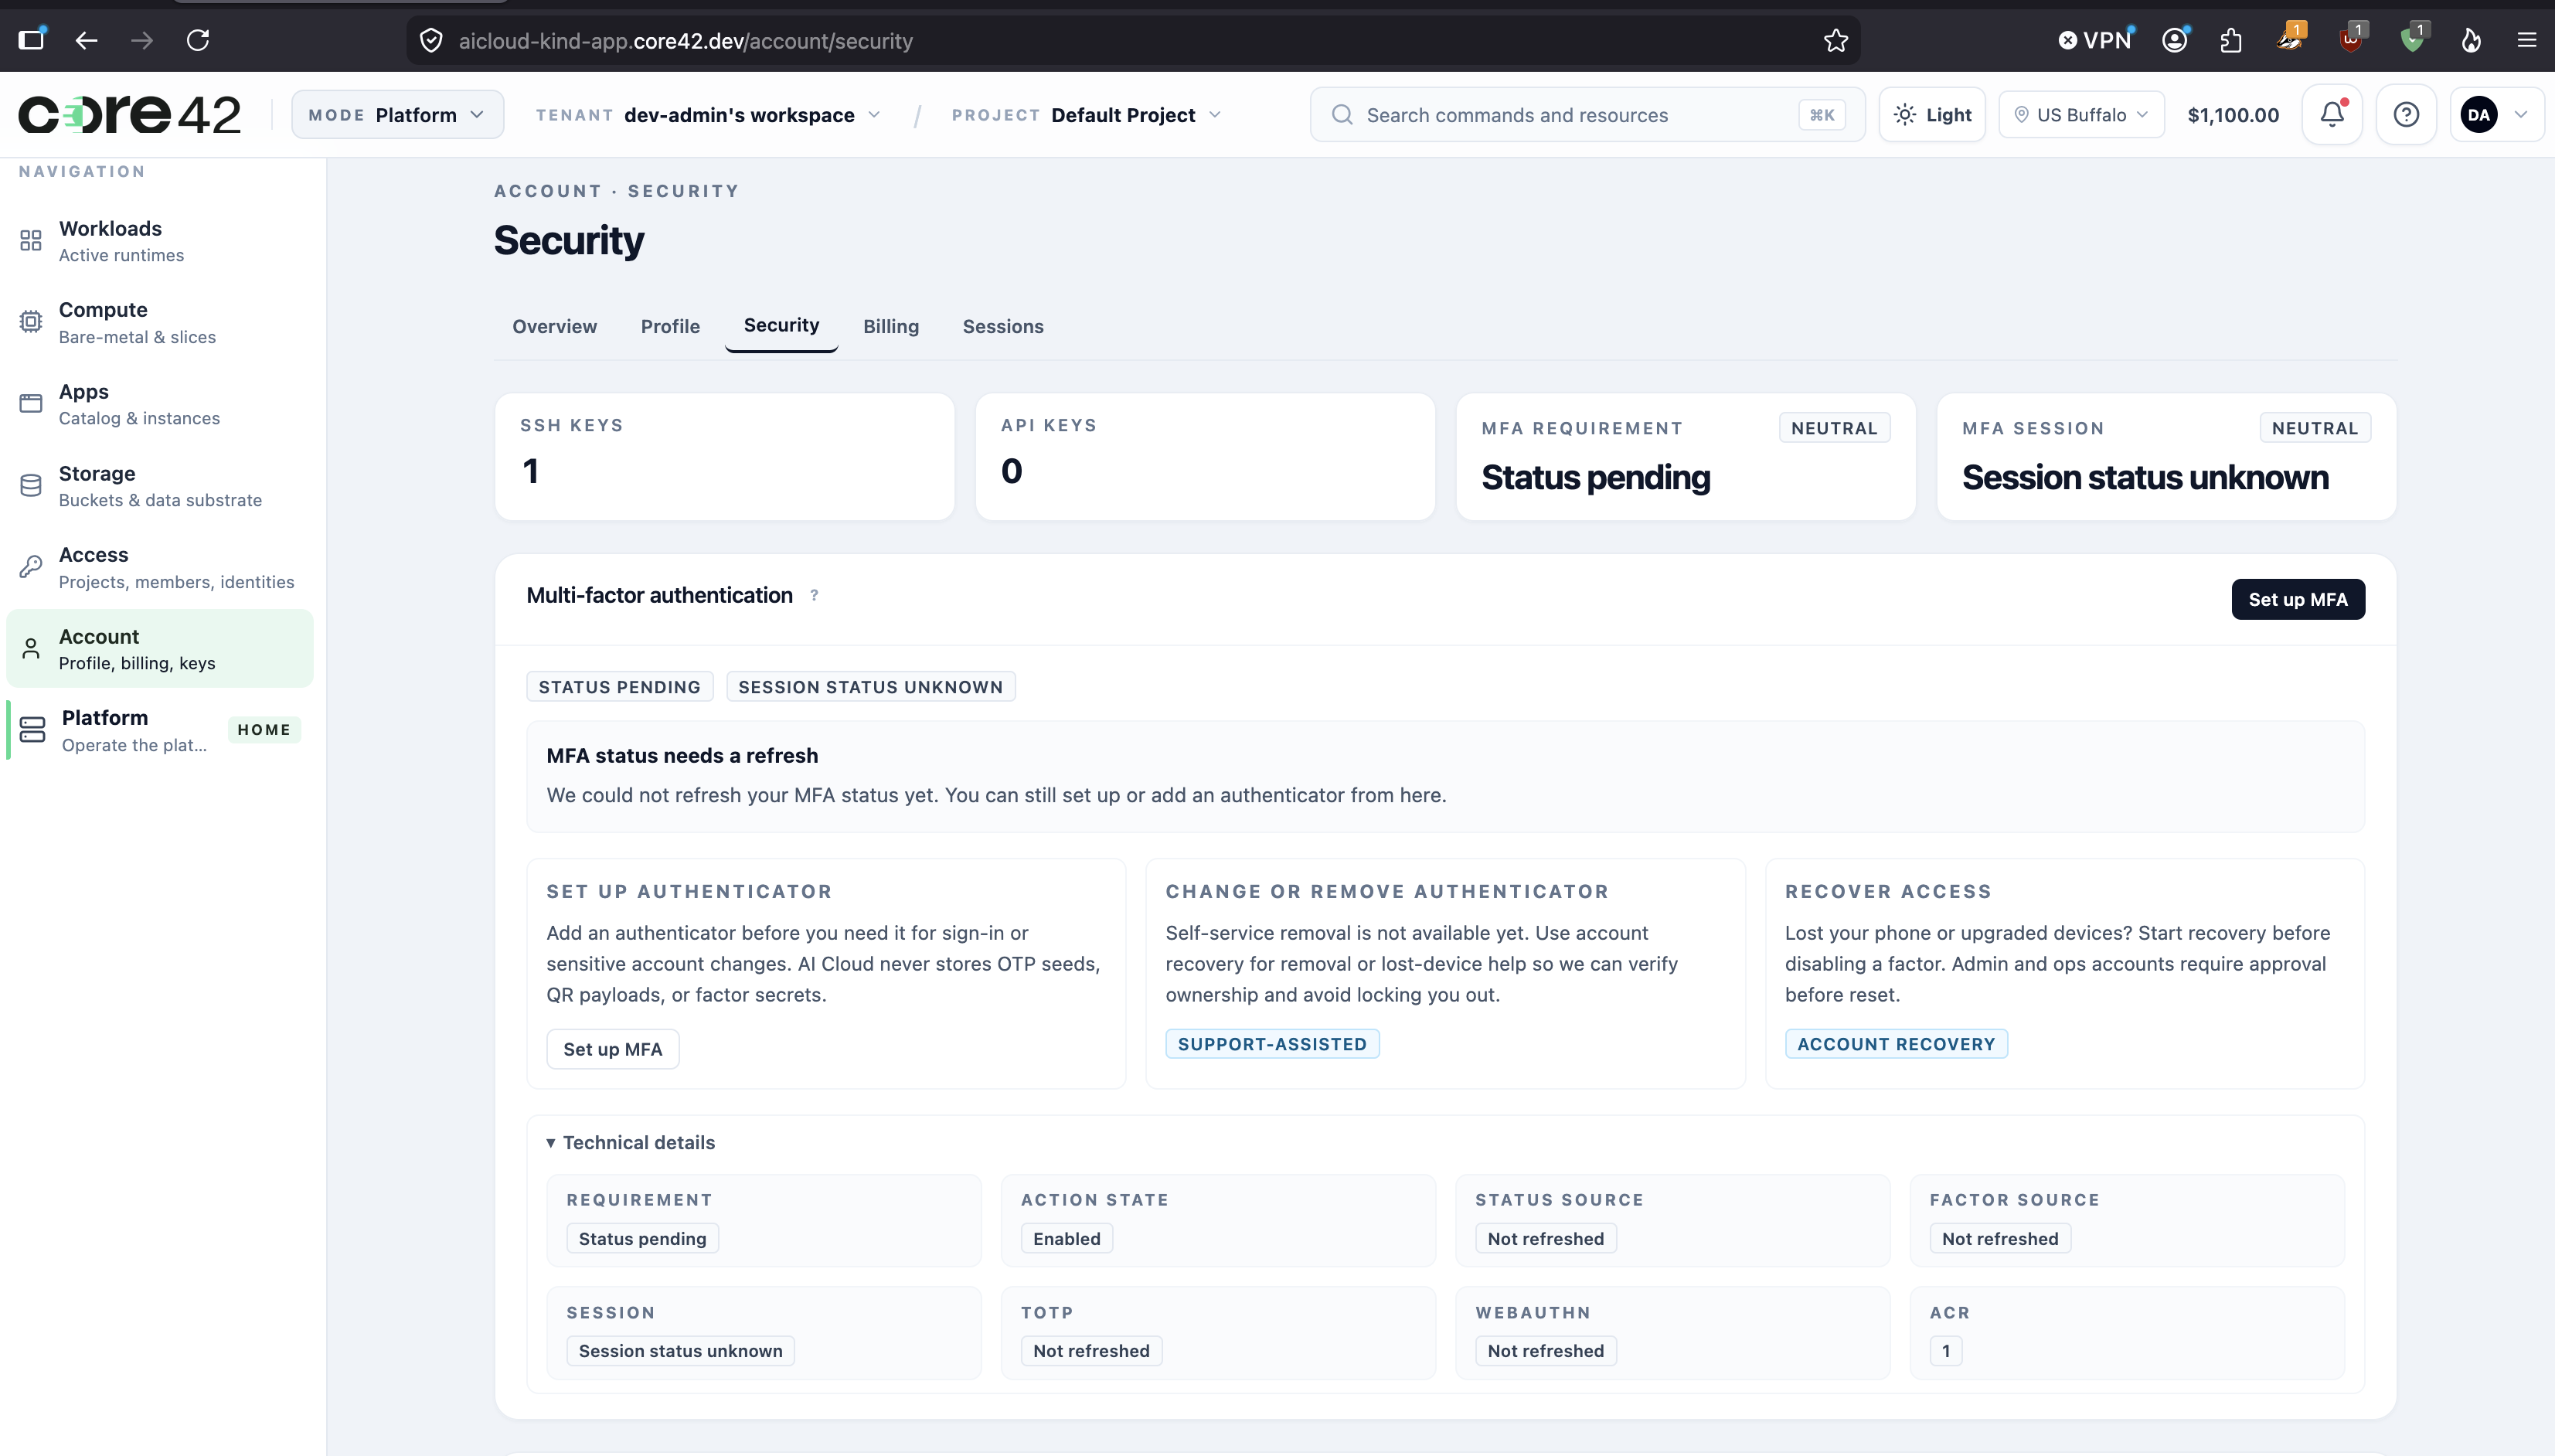2555x1456 pixels.
Task: Click the Status Pending badge
Action: [x=619, y=687]
